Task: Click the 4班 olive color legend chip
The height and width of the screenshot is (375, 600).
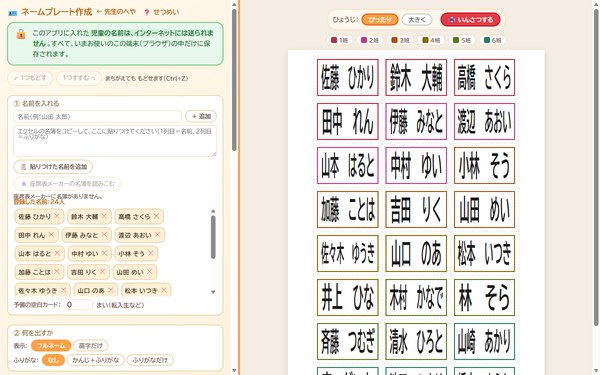Action: [431, 40]
